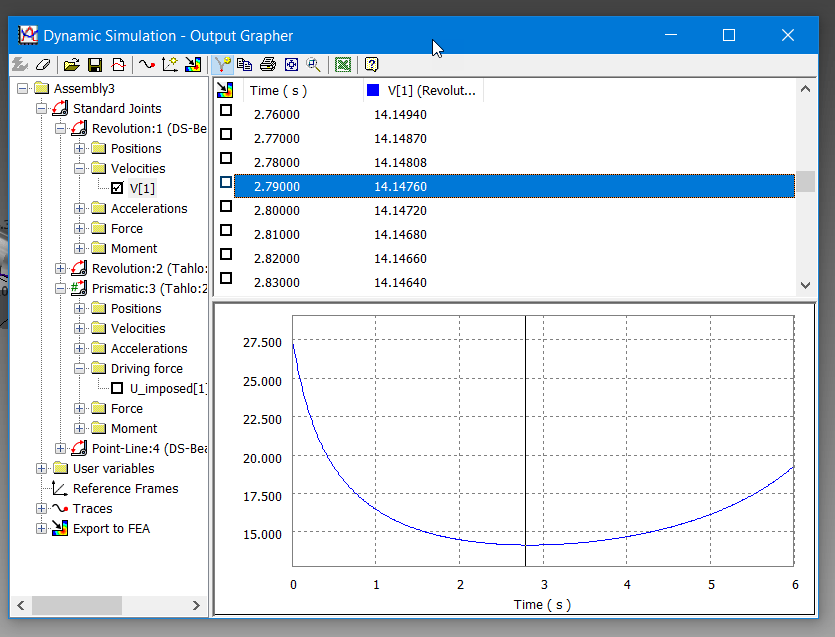Collapse the Standard Joints node
The width and height of the screenshot is (835, 637).
pyautogui.click(x=42, y=109)
